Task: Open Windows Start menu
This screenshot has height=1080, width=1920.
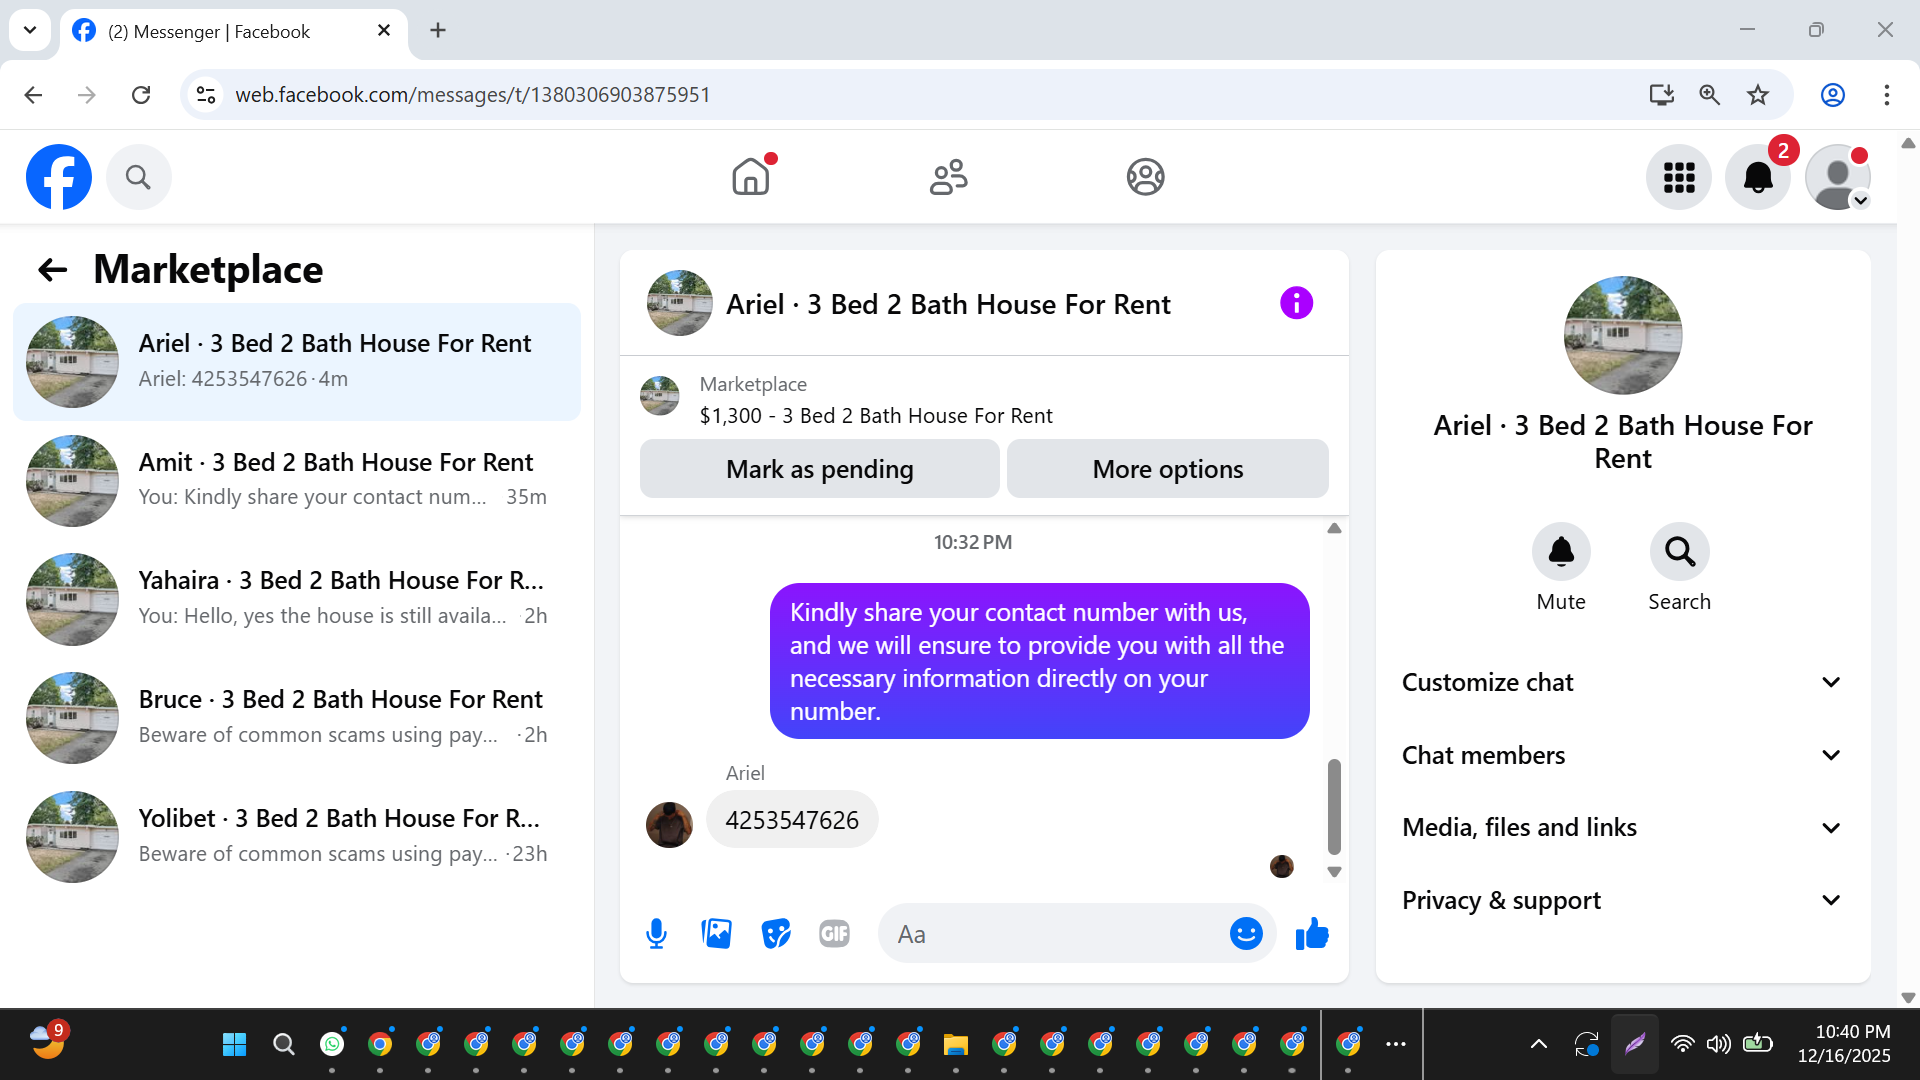Action: [235, 1045]
